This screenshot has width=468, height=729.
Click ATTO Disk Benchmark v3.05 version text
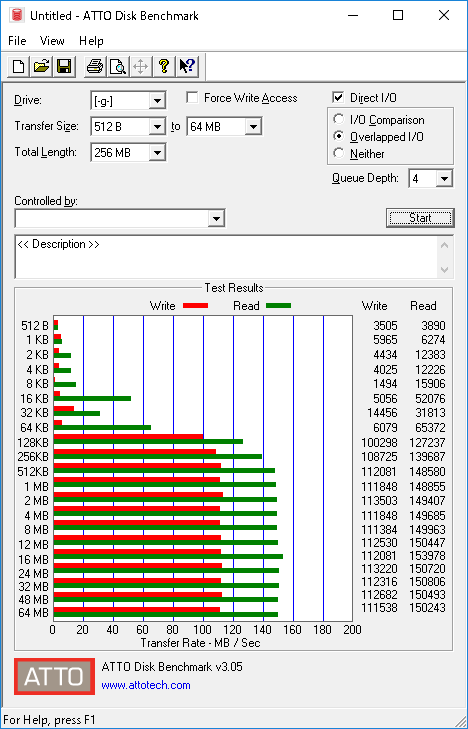[x=172, y=667]
